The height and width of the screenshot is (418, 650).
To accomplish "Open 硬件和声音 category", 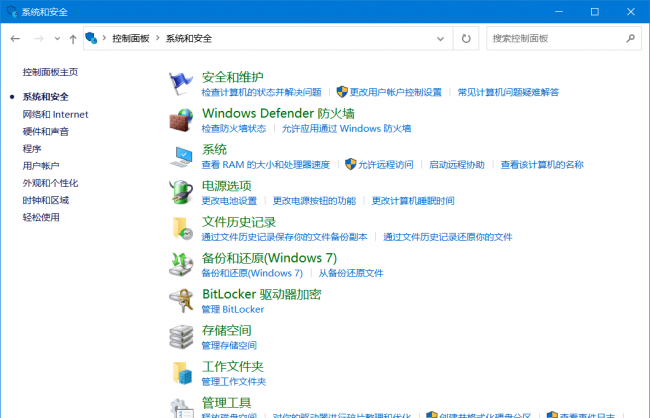I will pyautogui.click(x=46, y=132).
